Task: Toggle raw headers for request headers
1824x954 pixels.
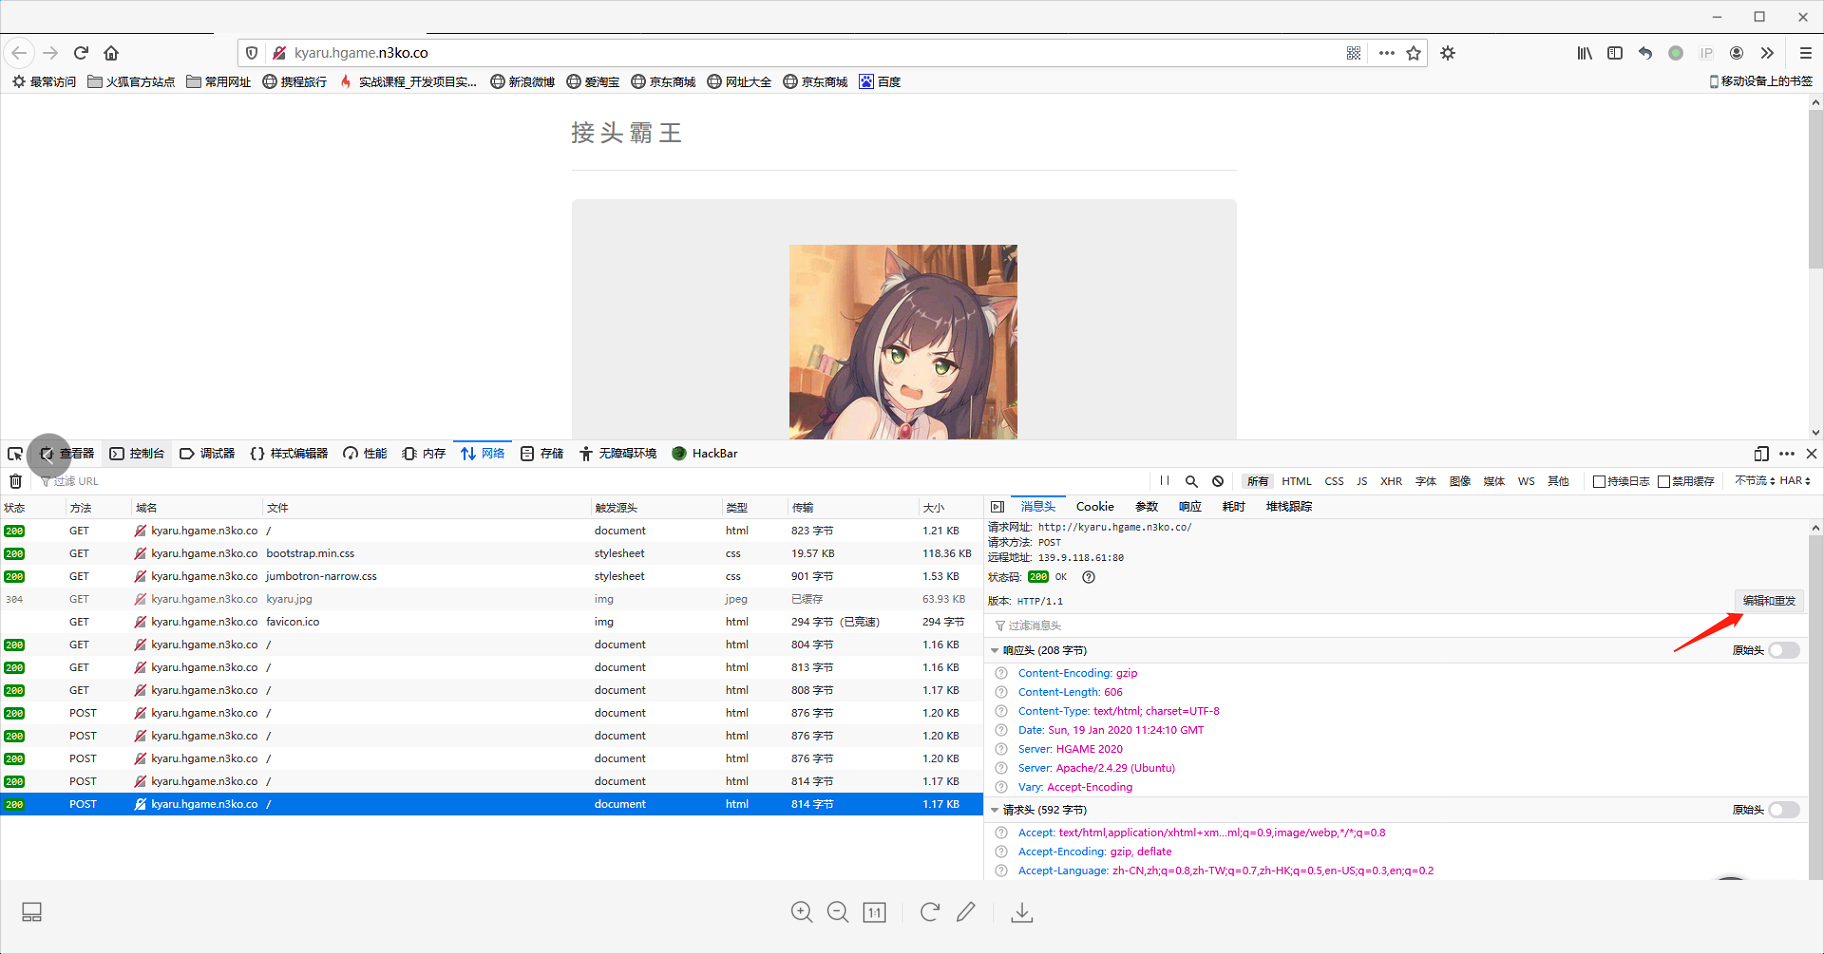Action: click(x=1784, y=810)
